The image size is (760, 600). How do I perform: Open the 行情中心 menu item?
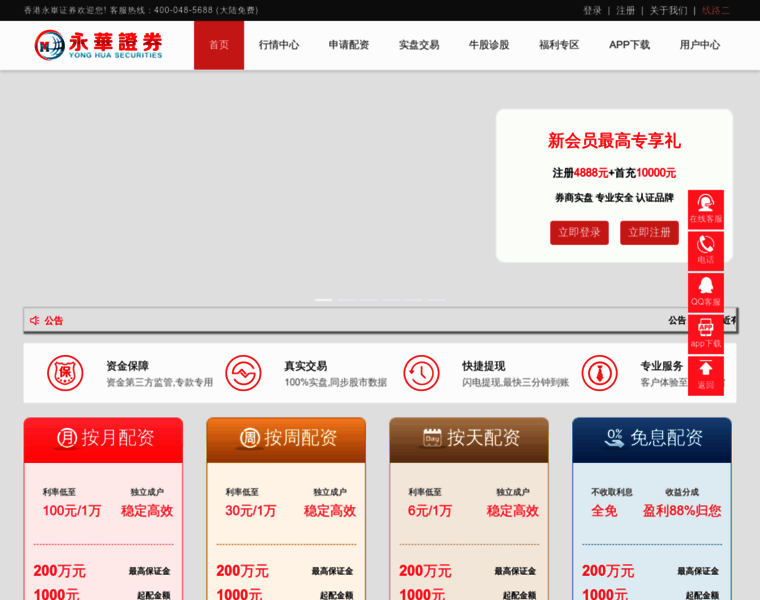[x=279, y=45]
